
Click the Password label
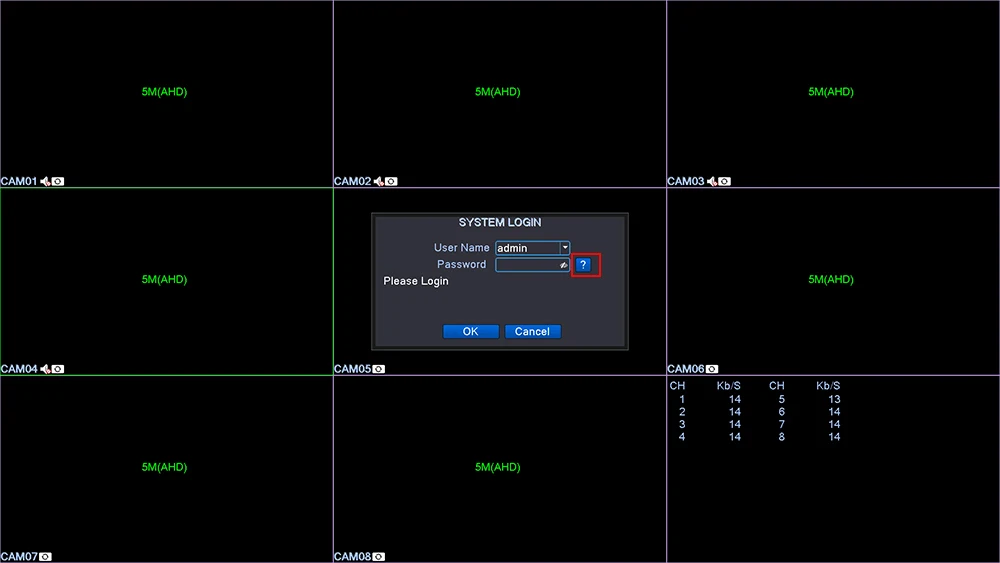pyautogui.click(x=462, y=264)
